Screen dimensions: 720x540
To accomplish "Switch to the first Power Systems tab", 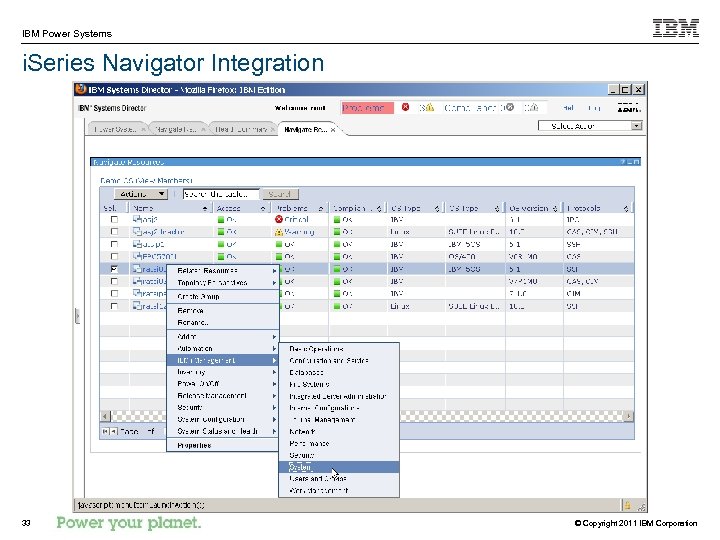I will tap(115, 129).
